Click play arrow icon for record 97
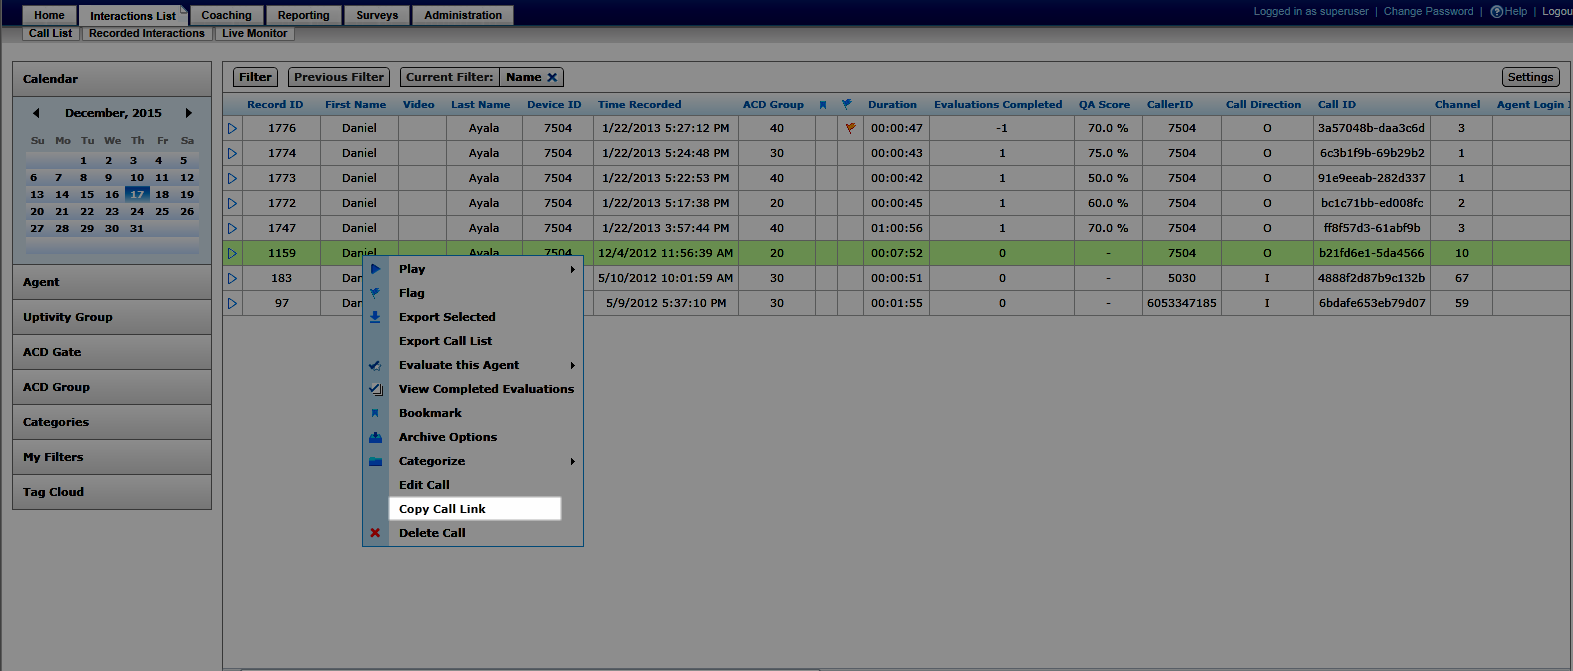1573x671 pixels. [x=232, y=303]
